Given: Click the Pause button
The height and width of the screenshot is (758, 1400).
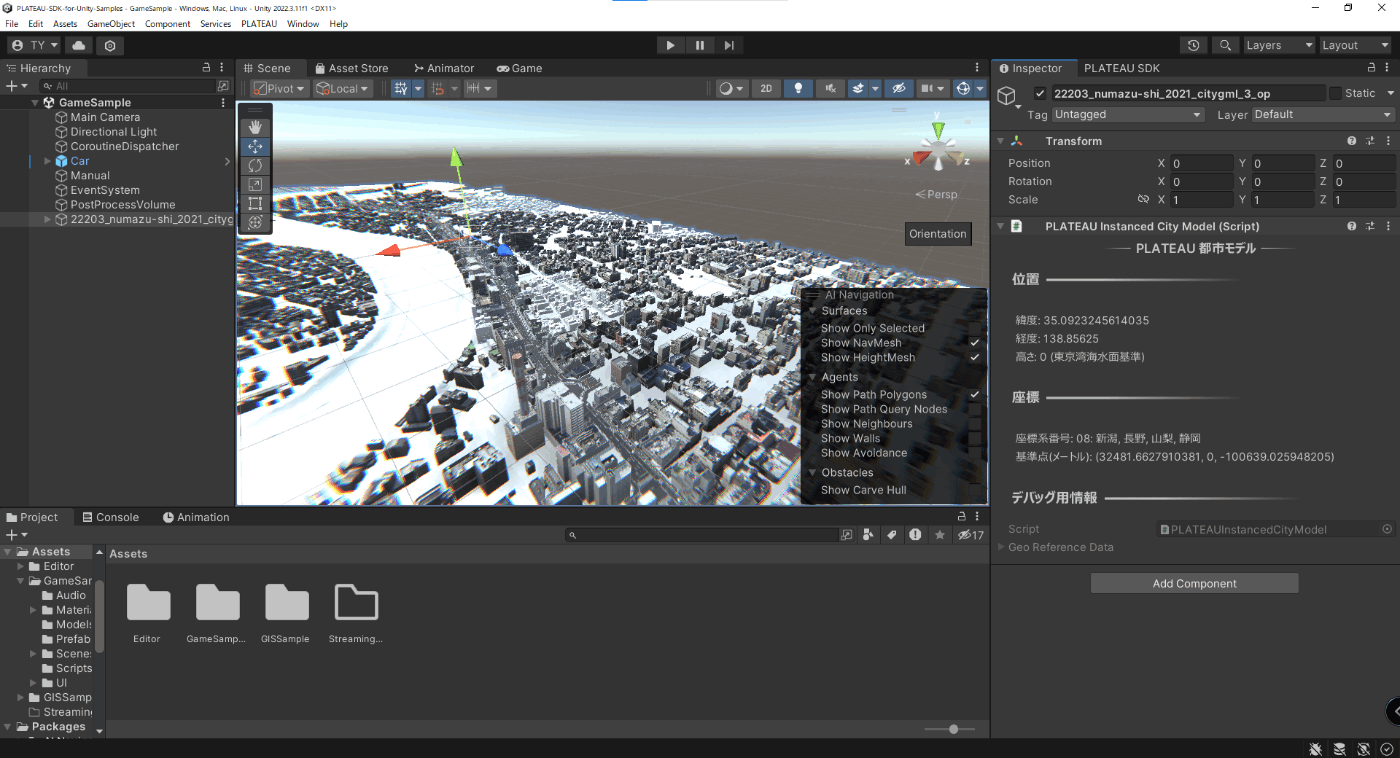Looking at the screenshot, I should pos(700,45).
